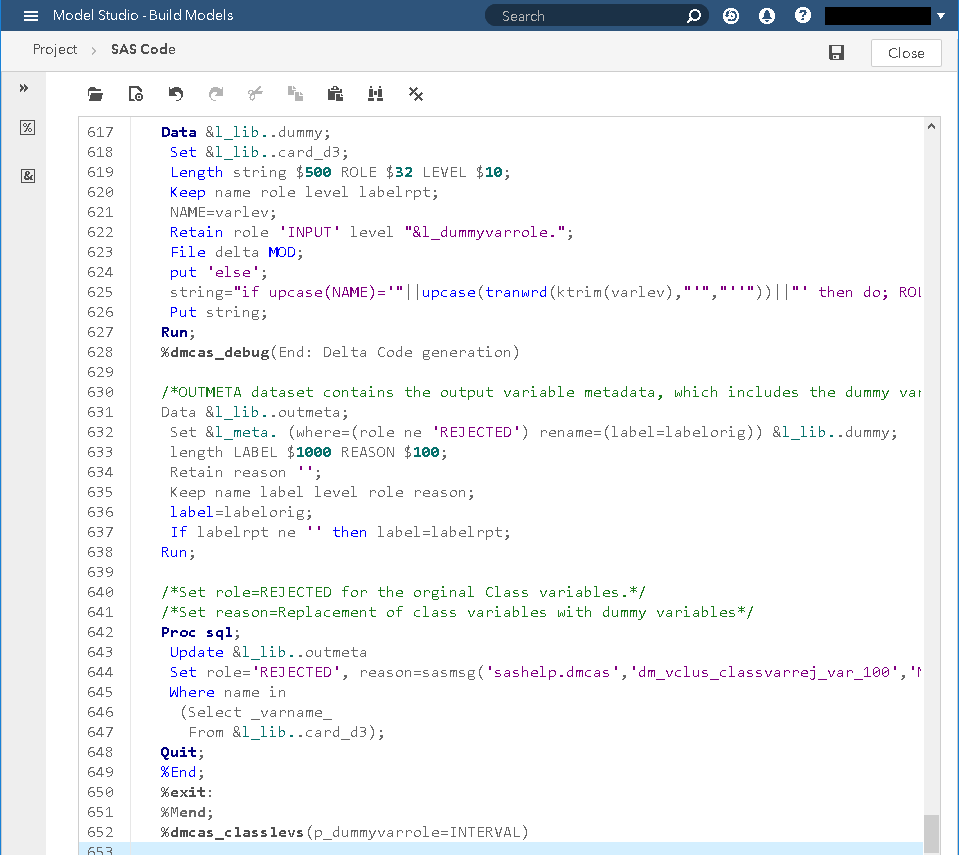Screen dimensions: 959x855
Task: Open the user account dropdown
Action: [941, 15]
